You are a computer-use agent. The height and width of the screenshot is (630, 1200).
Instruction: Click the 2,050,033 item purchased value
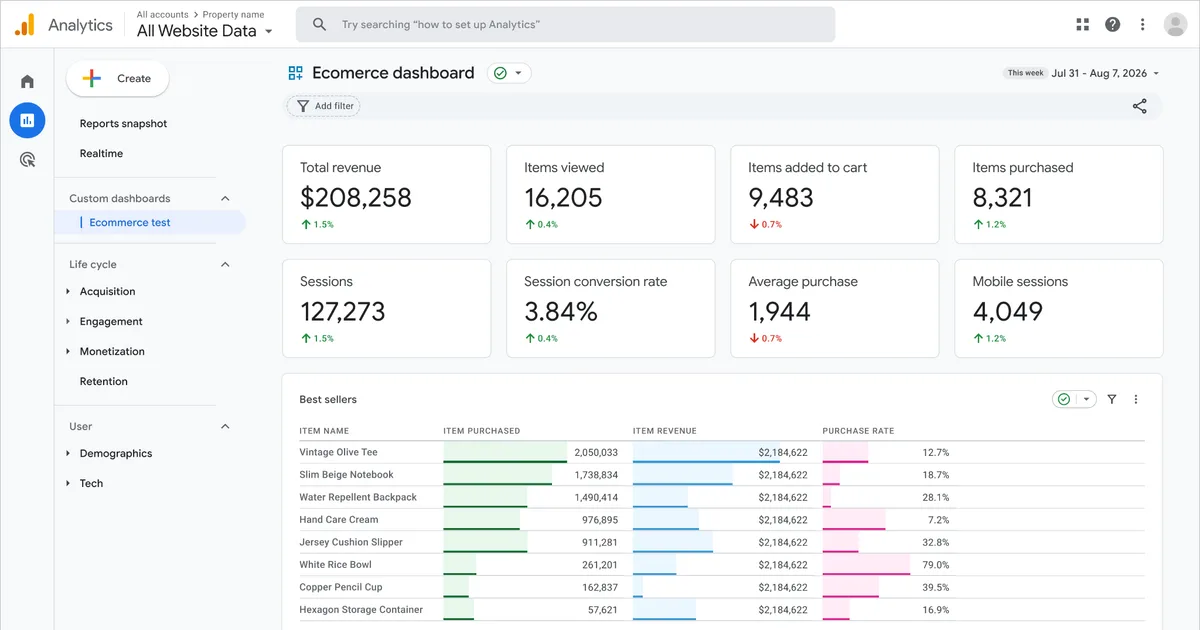[596, 452]
